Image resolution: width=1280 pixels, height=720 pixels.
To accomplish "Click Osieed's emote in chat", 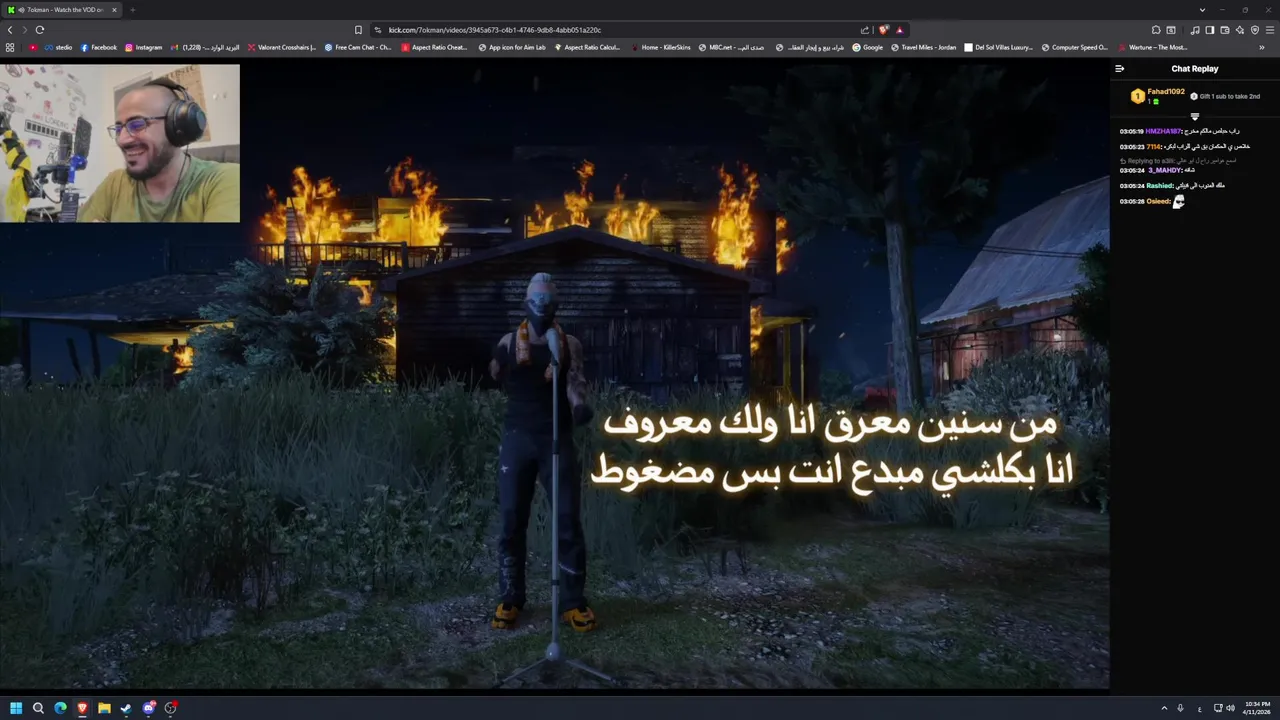I will (x=1179, y=202).
